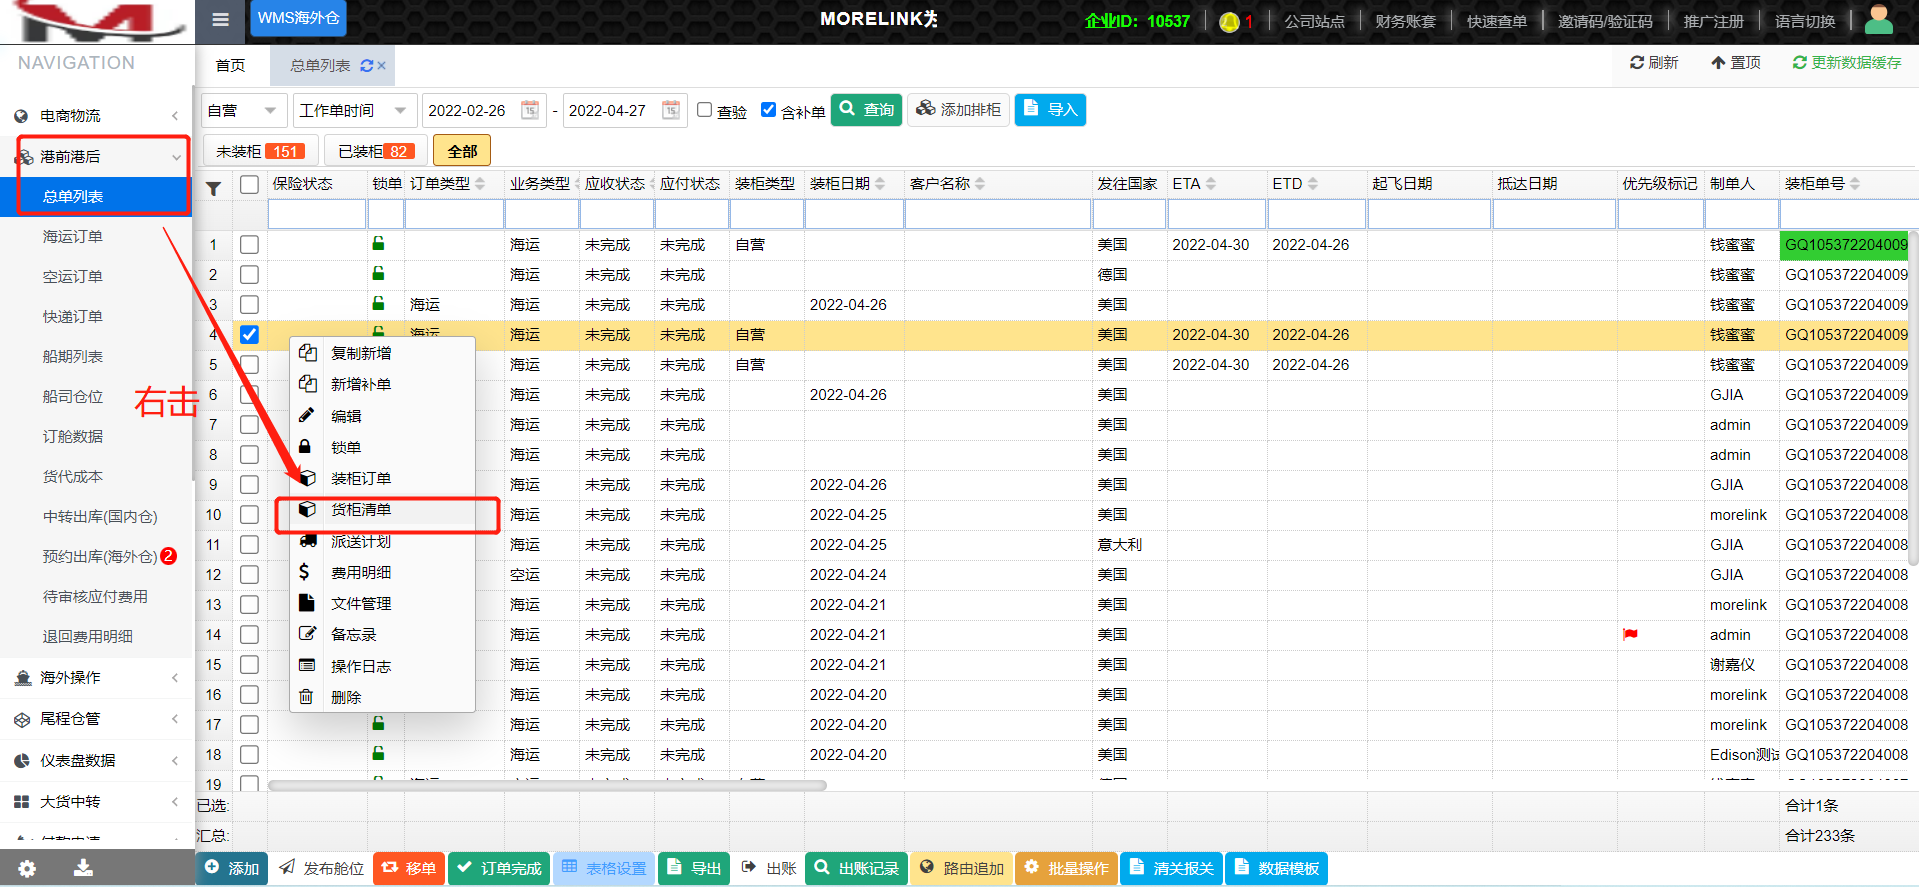Click red priority flag in row 14
This screenshot has width=1919, height=887.
(x=1630, y=634)
